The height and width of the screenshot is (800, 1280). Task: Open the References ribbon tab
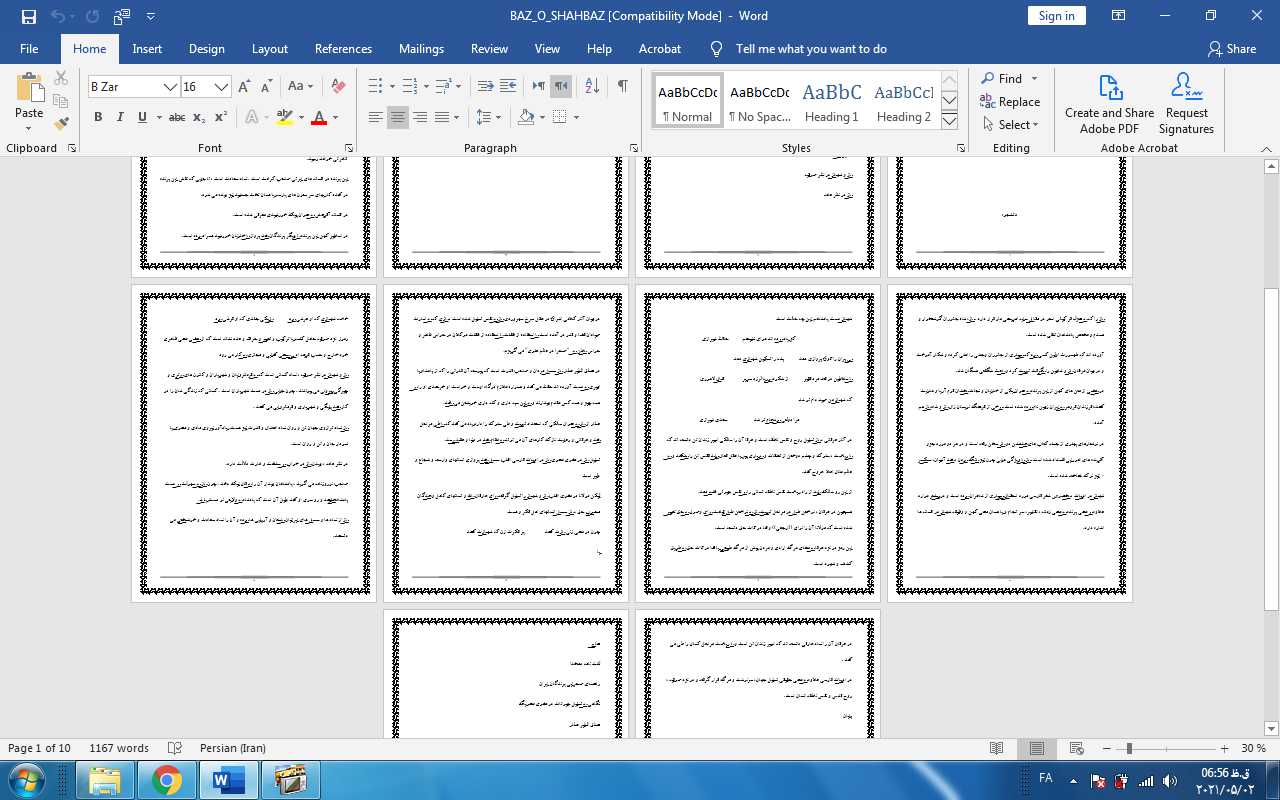coord(343,48)
